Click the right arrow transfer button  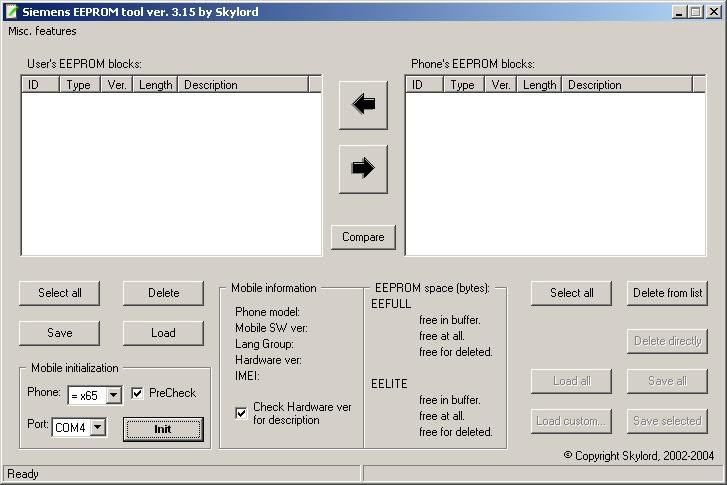363,169
